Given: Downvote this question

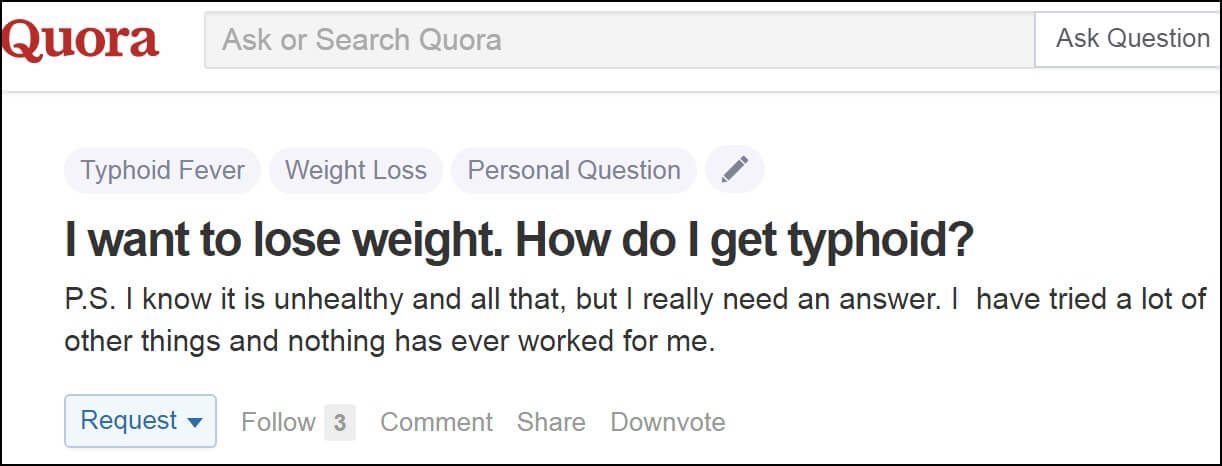Looking at the screenshot, I should point(668,422).
